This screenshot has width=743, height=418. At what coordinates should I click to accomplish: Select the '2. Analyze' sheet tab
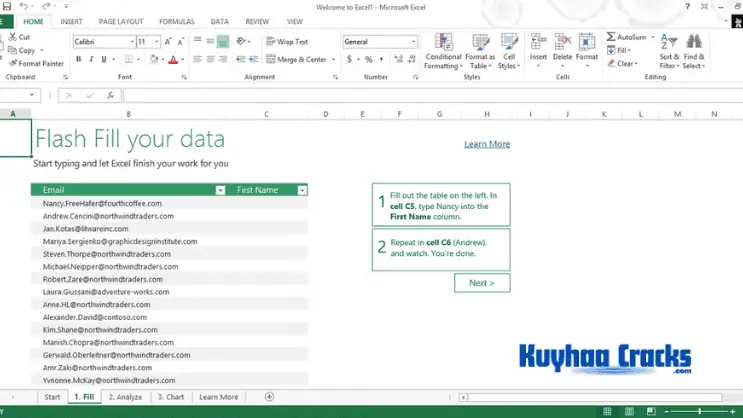pos(126,397)
